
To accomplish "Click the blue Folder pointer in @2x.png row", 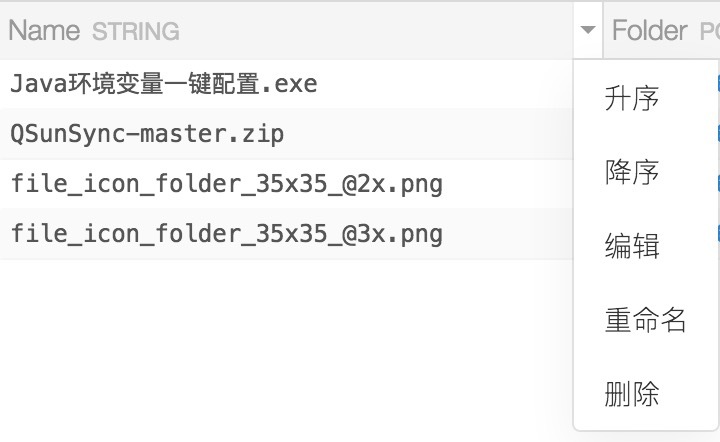I will point(718,183).
